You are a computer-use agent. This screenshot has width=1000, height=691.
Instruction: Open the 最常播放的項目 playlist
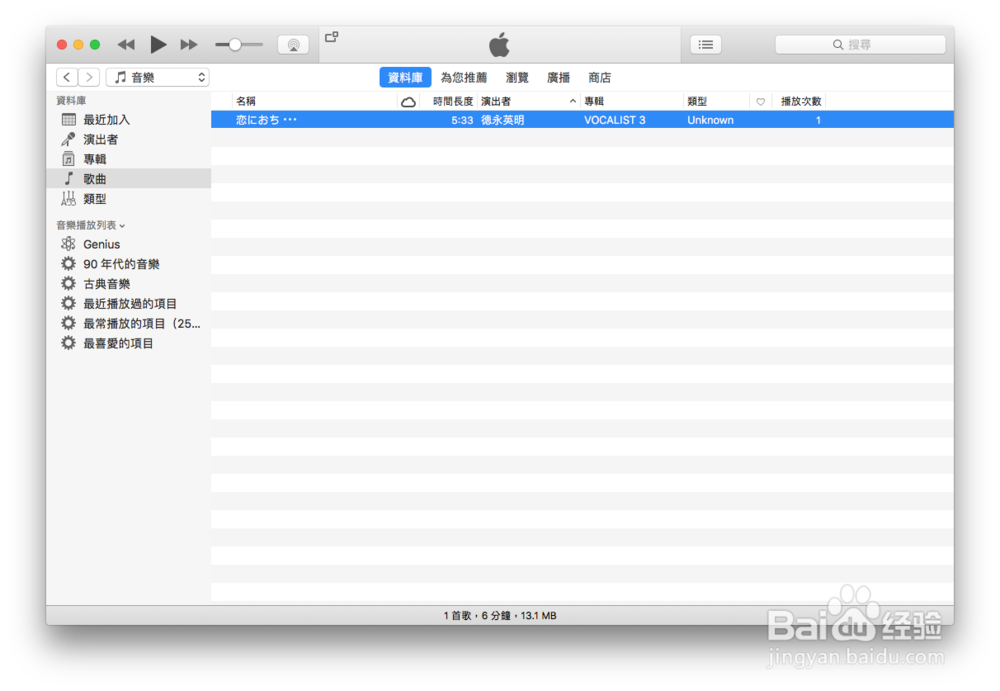pyautogui.click(x=129, y=323)
